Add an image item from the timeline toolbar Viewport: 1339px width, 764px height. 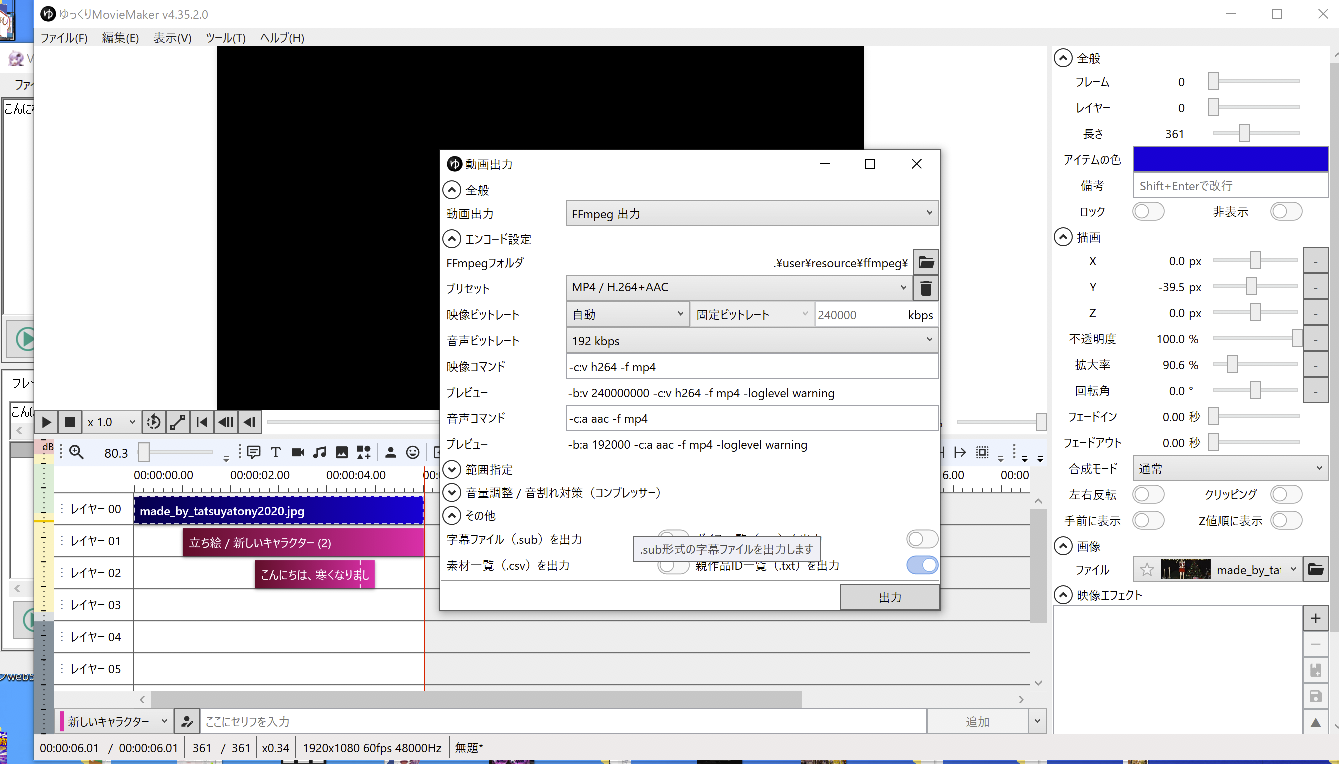[x=342, y=452]
